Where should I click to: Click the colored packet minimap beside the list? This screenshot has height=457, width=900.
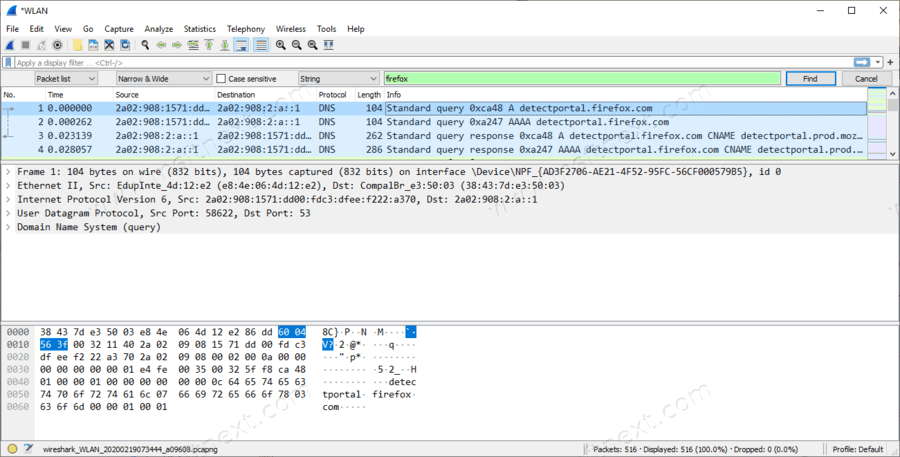pyautogui.click(x=877, y=123)
